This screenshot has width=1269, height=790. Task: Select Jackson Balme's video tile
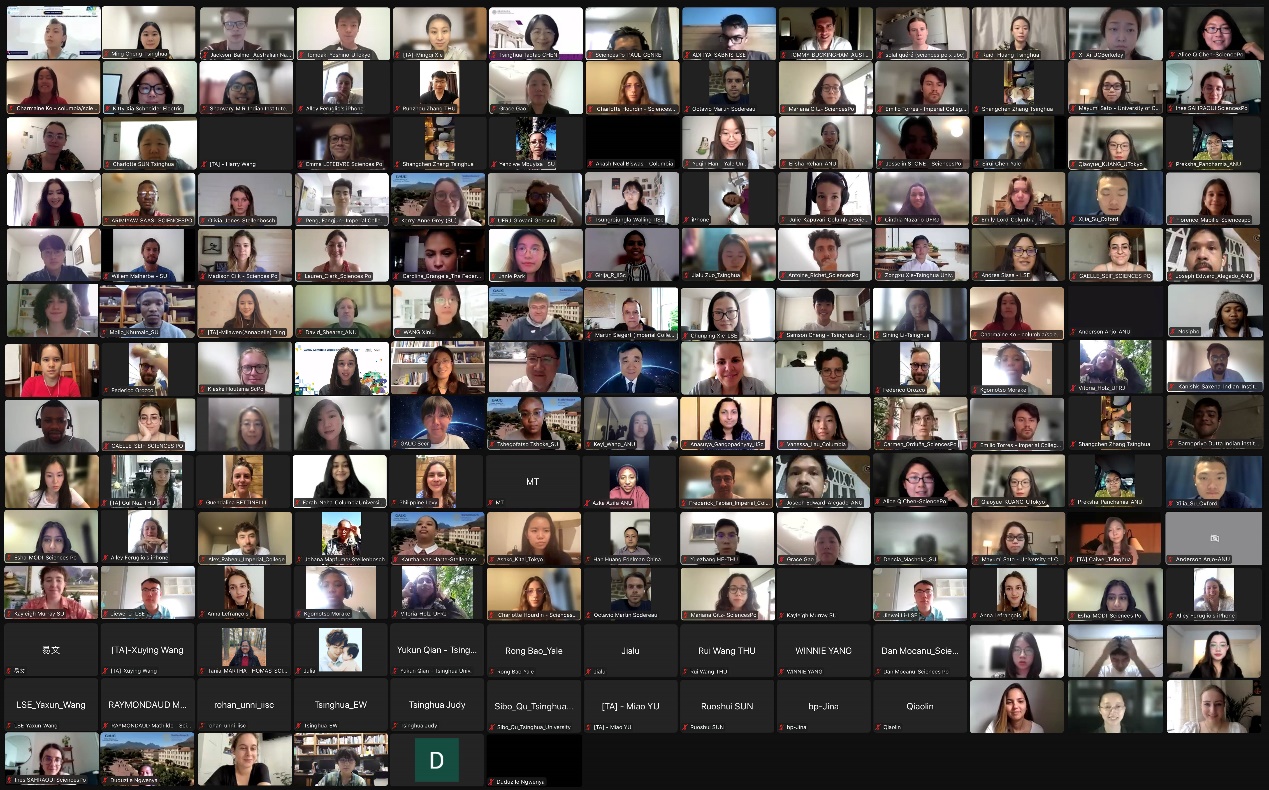[246, 32]
